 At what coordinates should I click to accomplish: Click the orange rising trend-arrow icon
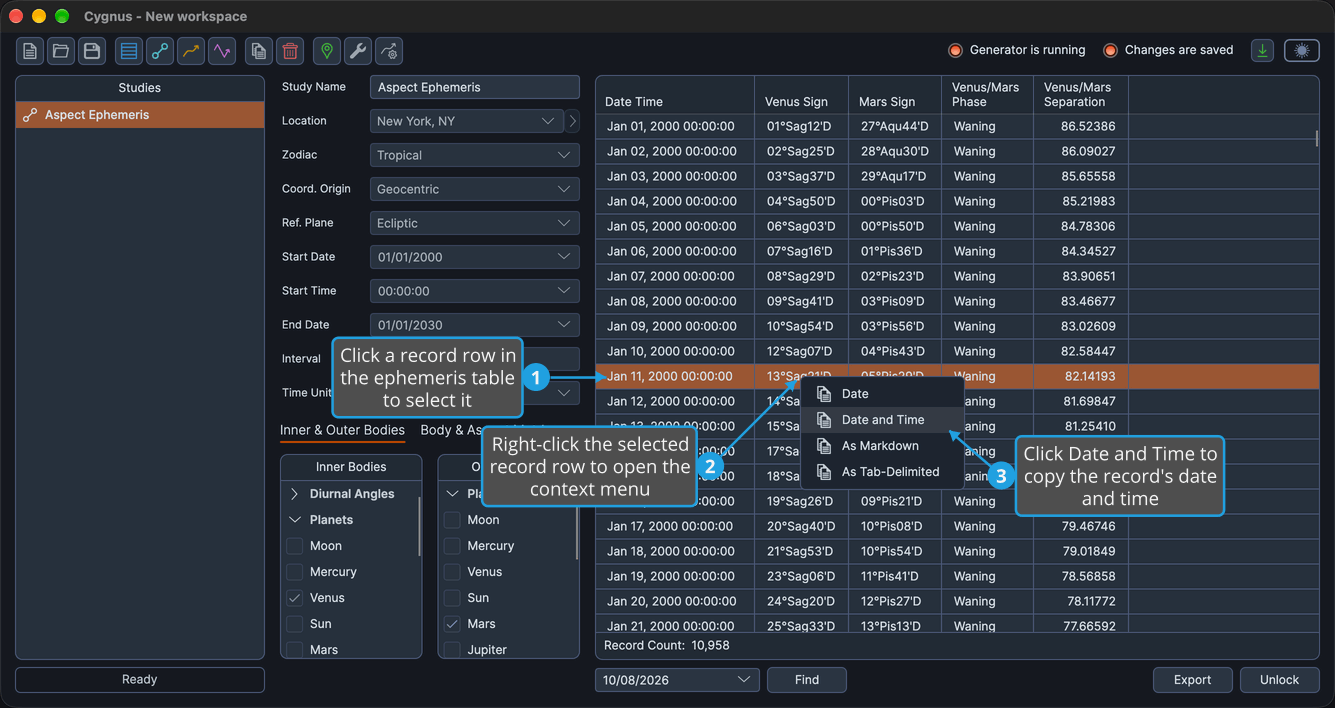tap(191, 51)
